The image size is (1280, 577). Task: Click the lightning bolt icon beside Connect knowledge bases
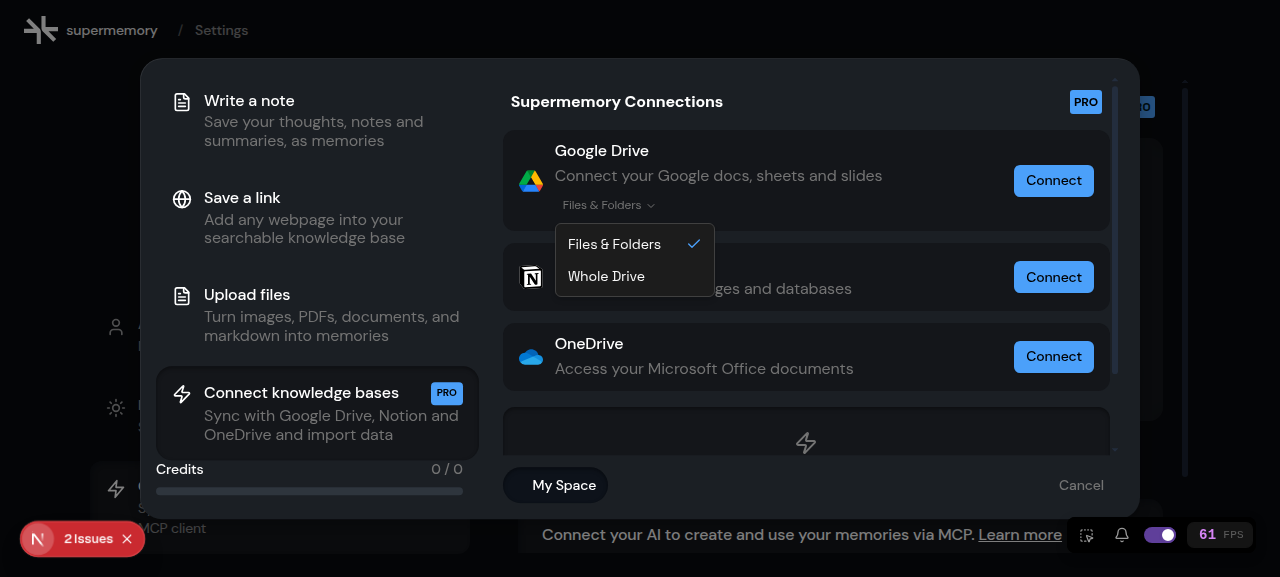pos(182,394)
